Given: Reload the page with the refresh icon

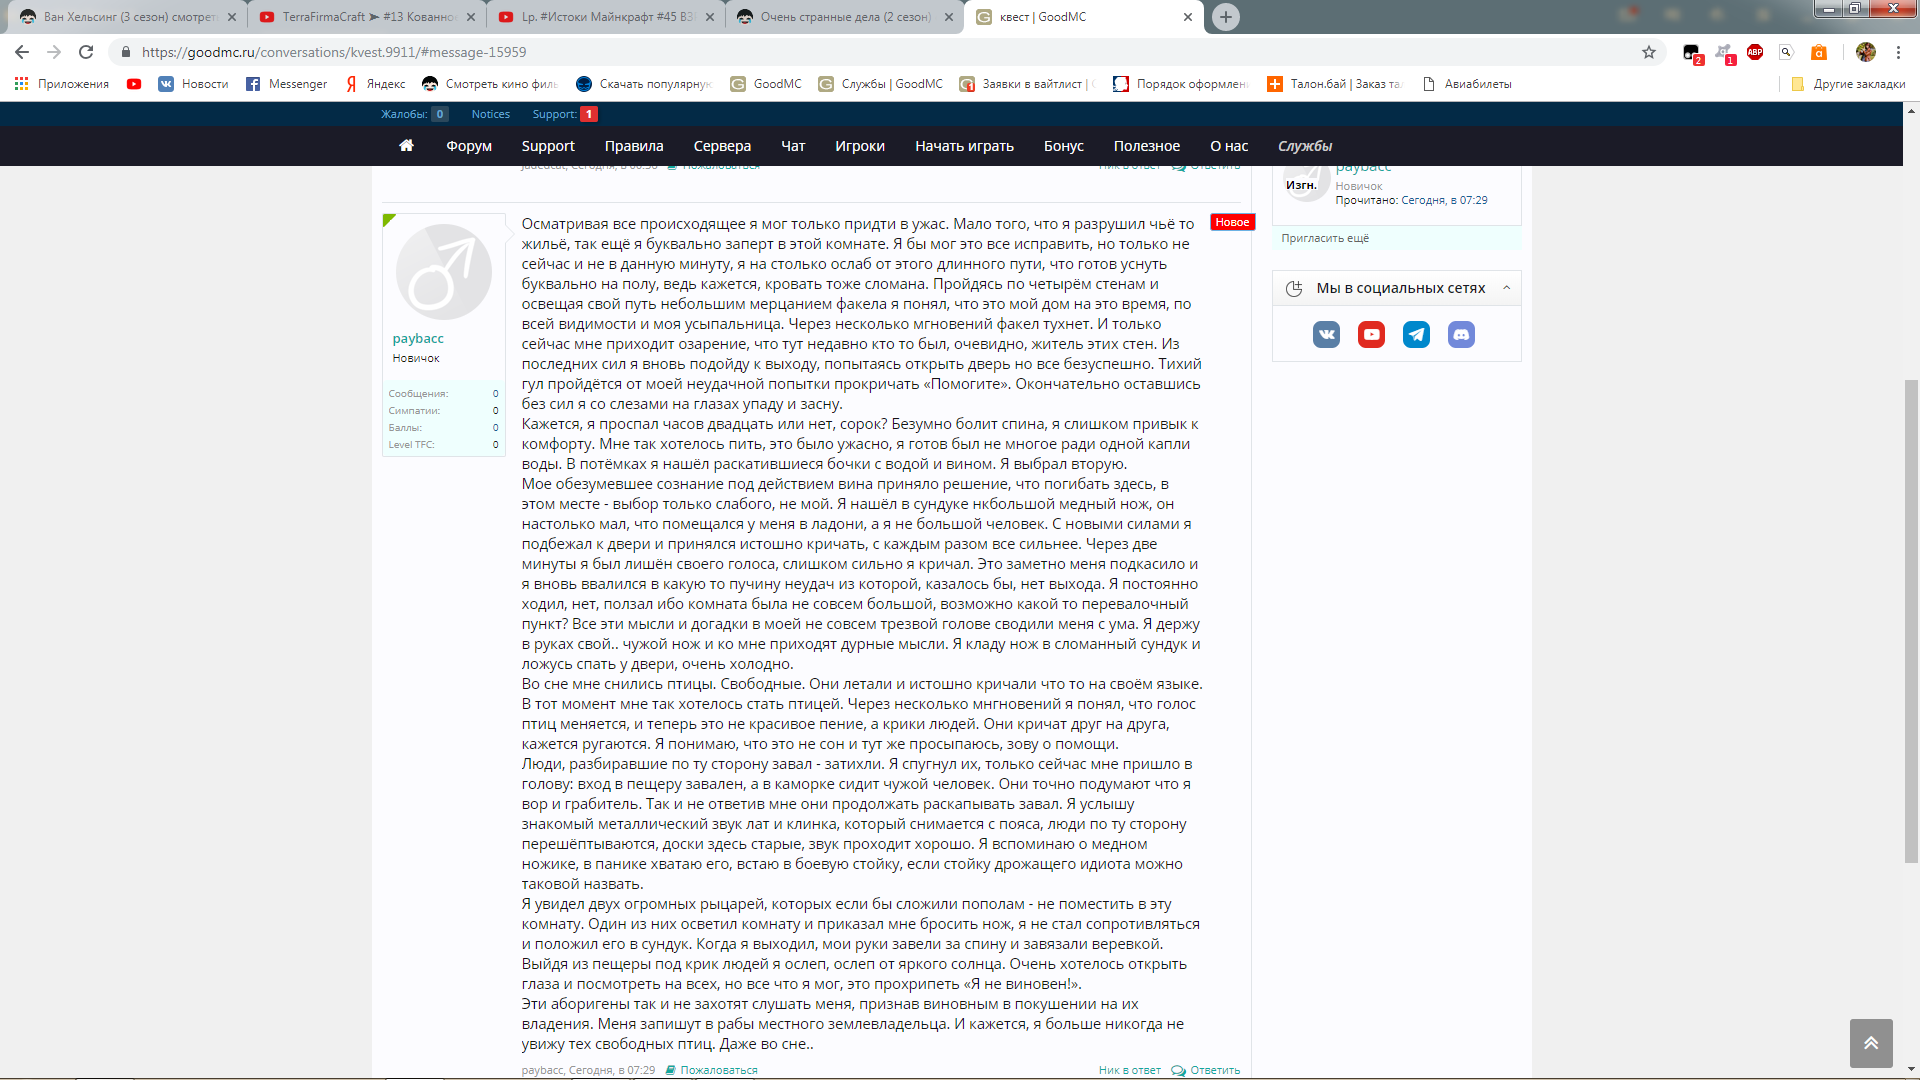Looking at the screenshot, I should click(86, 52).
